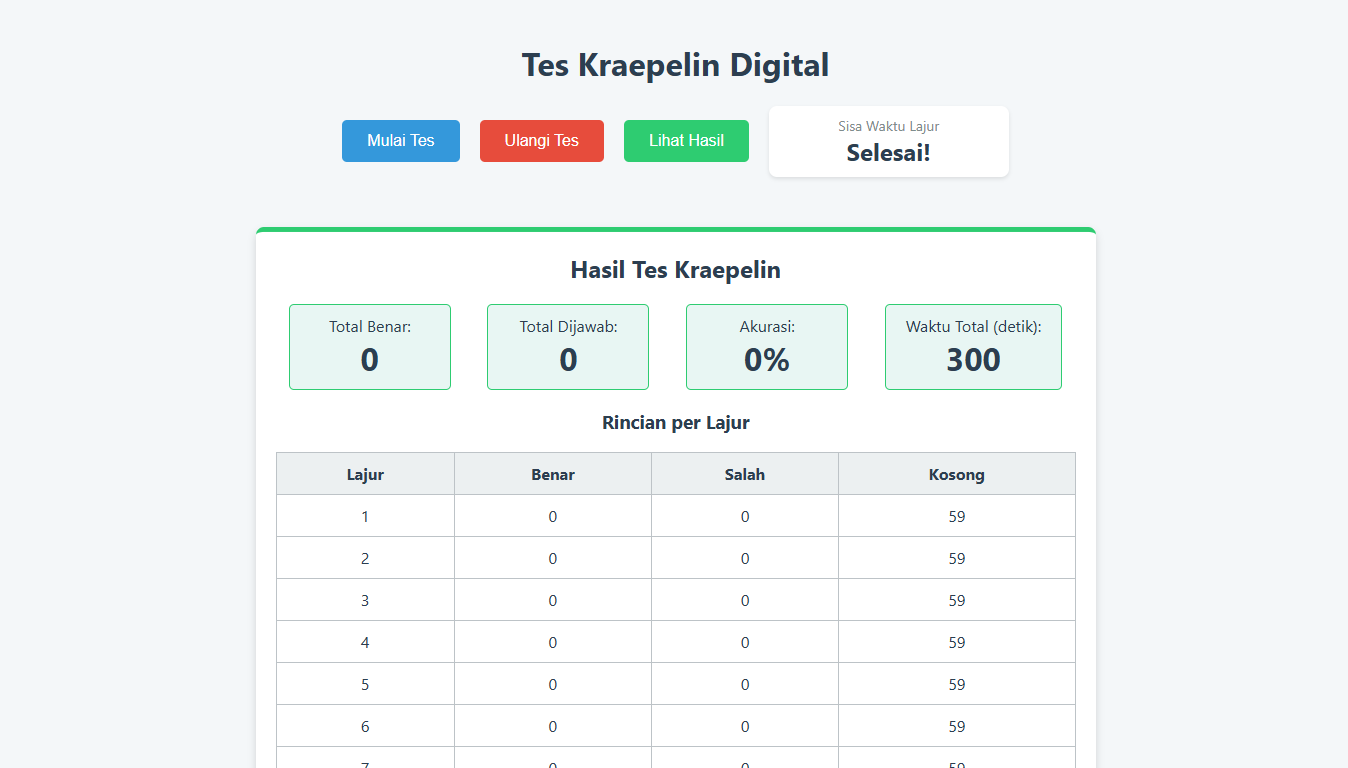The width and height of the screenshot is (1348, 768).
Task: Click the Tes Kraepelin Digital page title
Action: pos(675,65)
